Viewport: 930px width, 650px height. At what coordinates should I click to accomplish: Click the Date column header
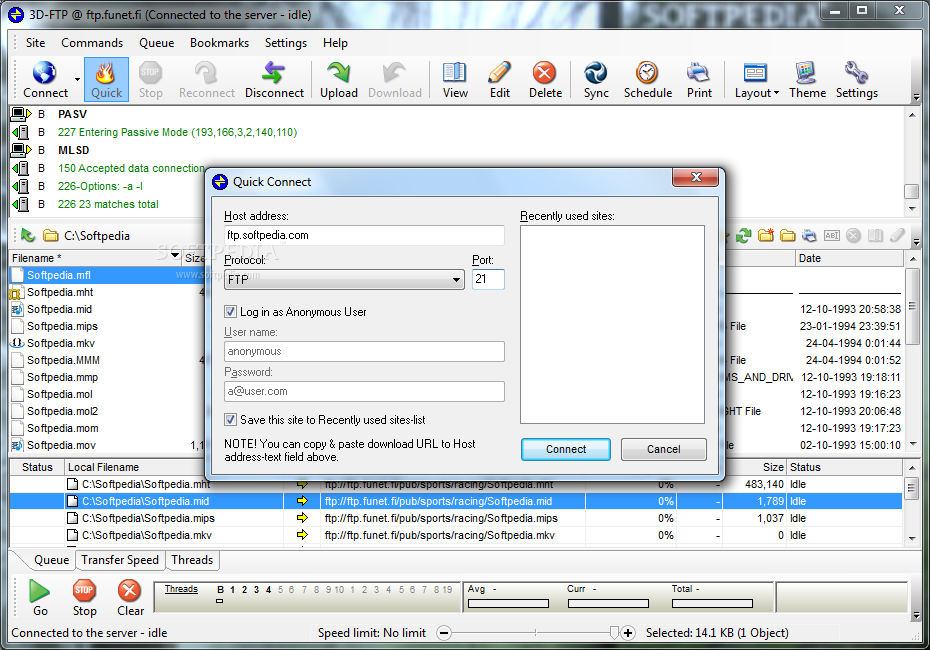849,258
